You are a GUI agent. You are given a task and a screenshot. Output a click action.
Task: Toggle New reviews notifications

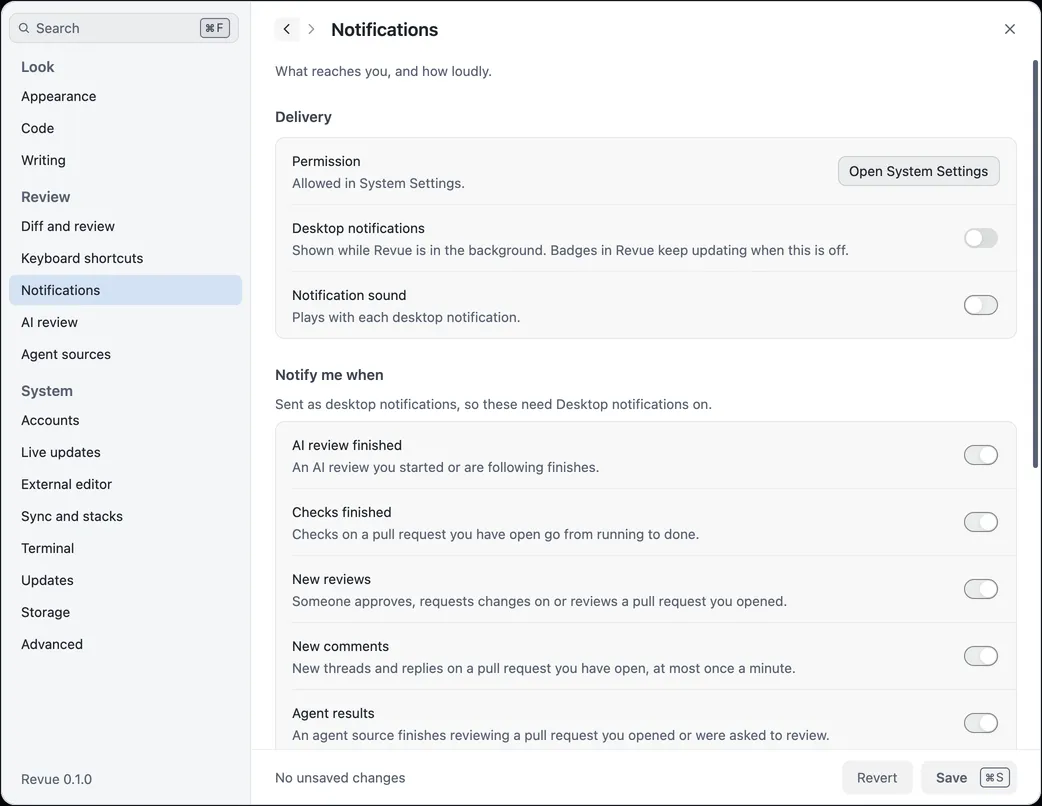(x=981, y=589)
